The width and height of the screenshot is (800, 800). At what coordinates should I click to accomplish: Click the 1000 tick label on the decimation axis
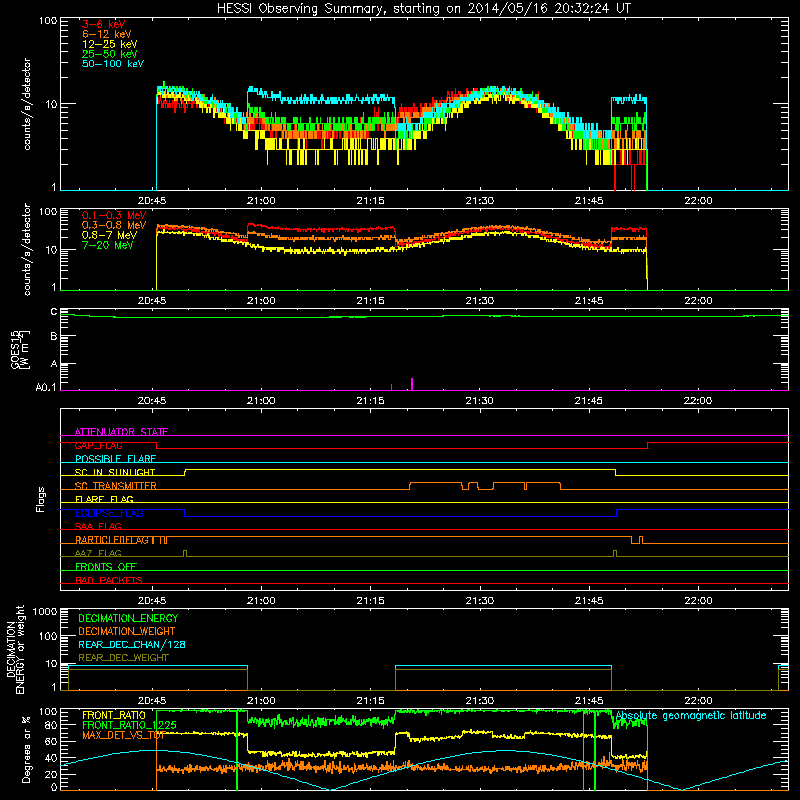point(45,612)
